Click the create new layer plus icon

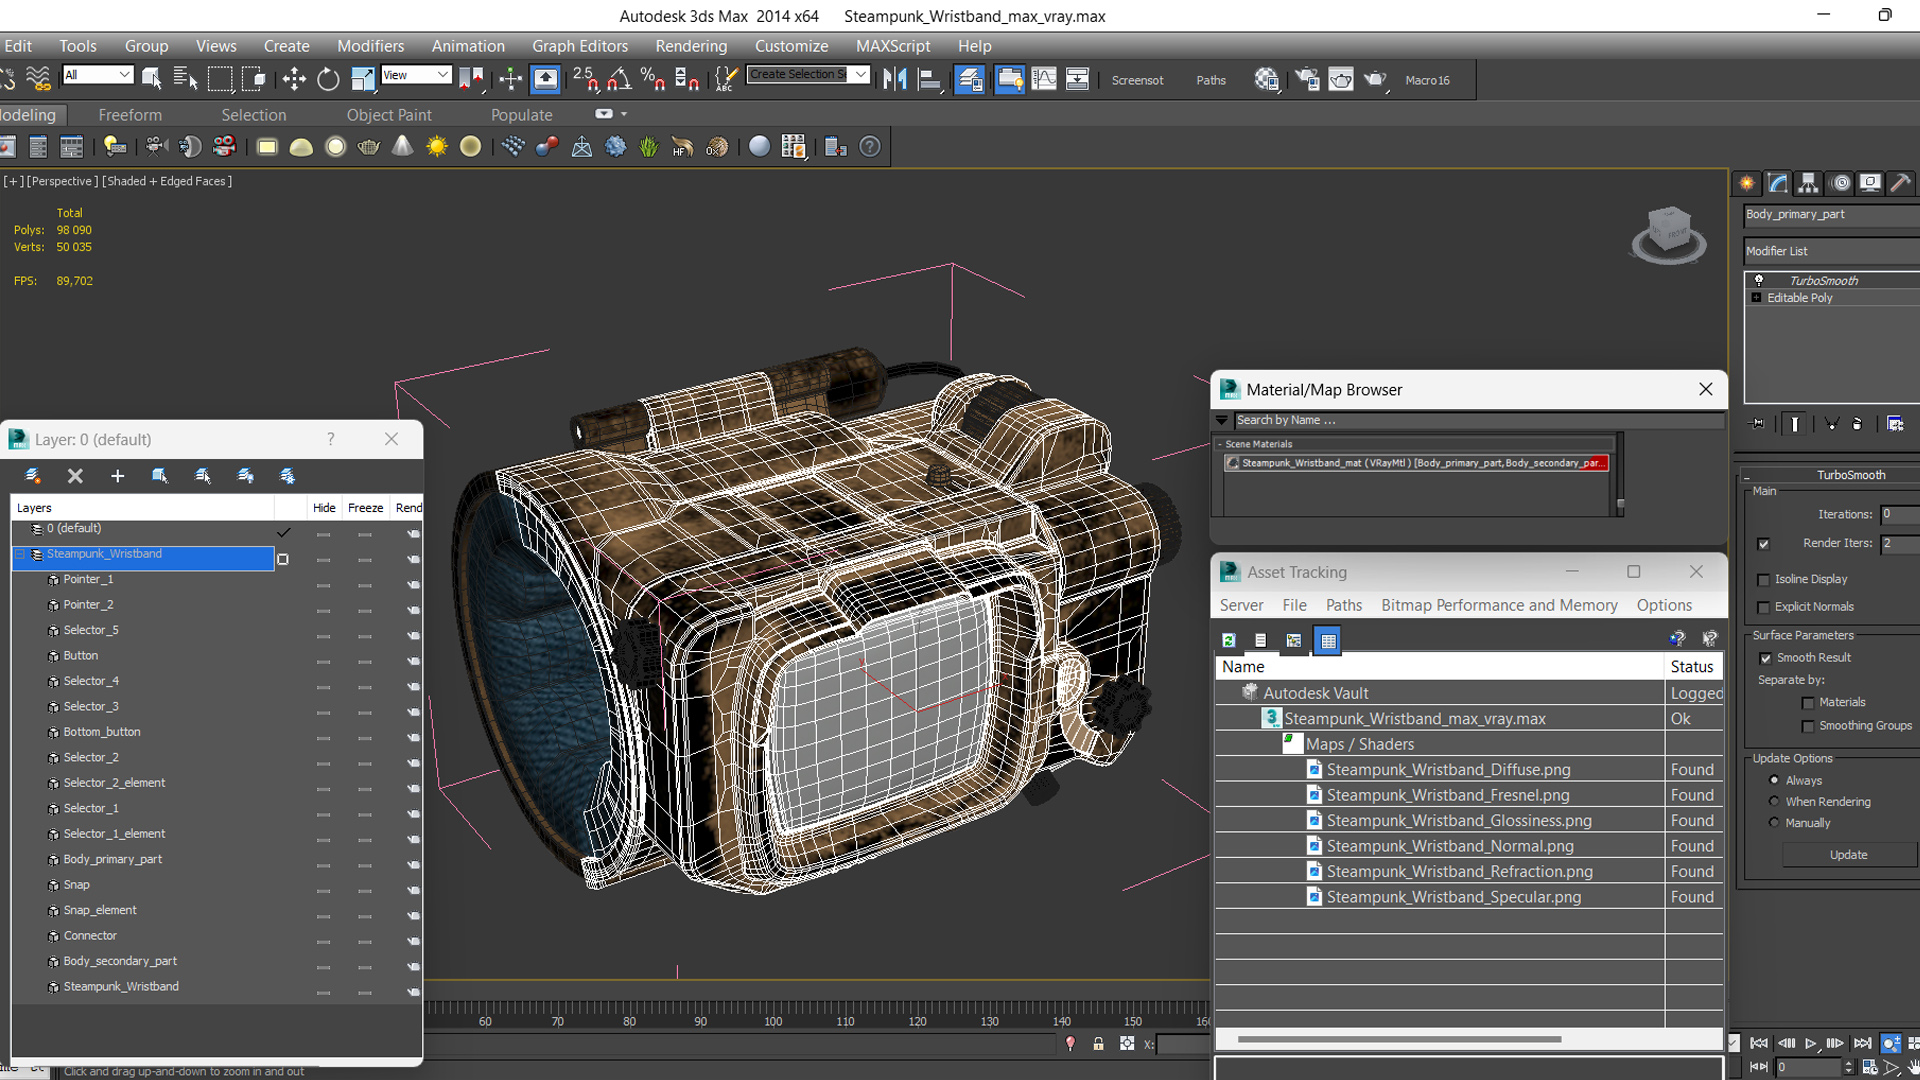[117, 476]
